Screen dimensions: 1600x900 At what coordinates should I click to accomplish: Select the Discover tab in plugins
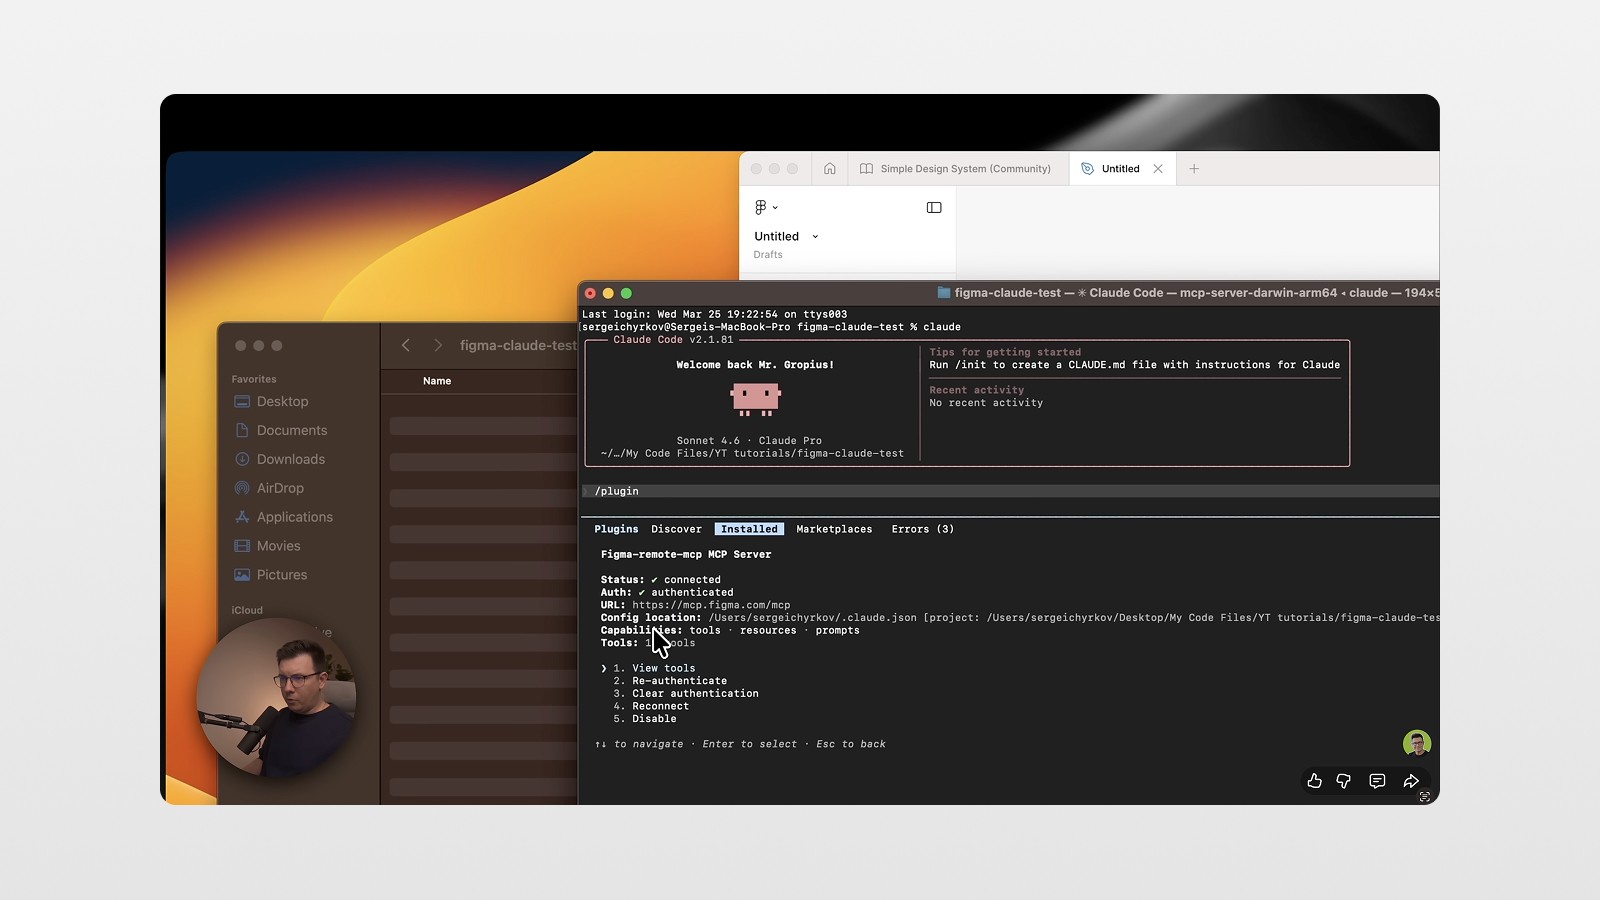click(x=676, y=529)
